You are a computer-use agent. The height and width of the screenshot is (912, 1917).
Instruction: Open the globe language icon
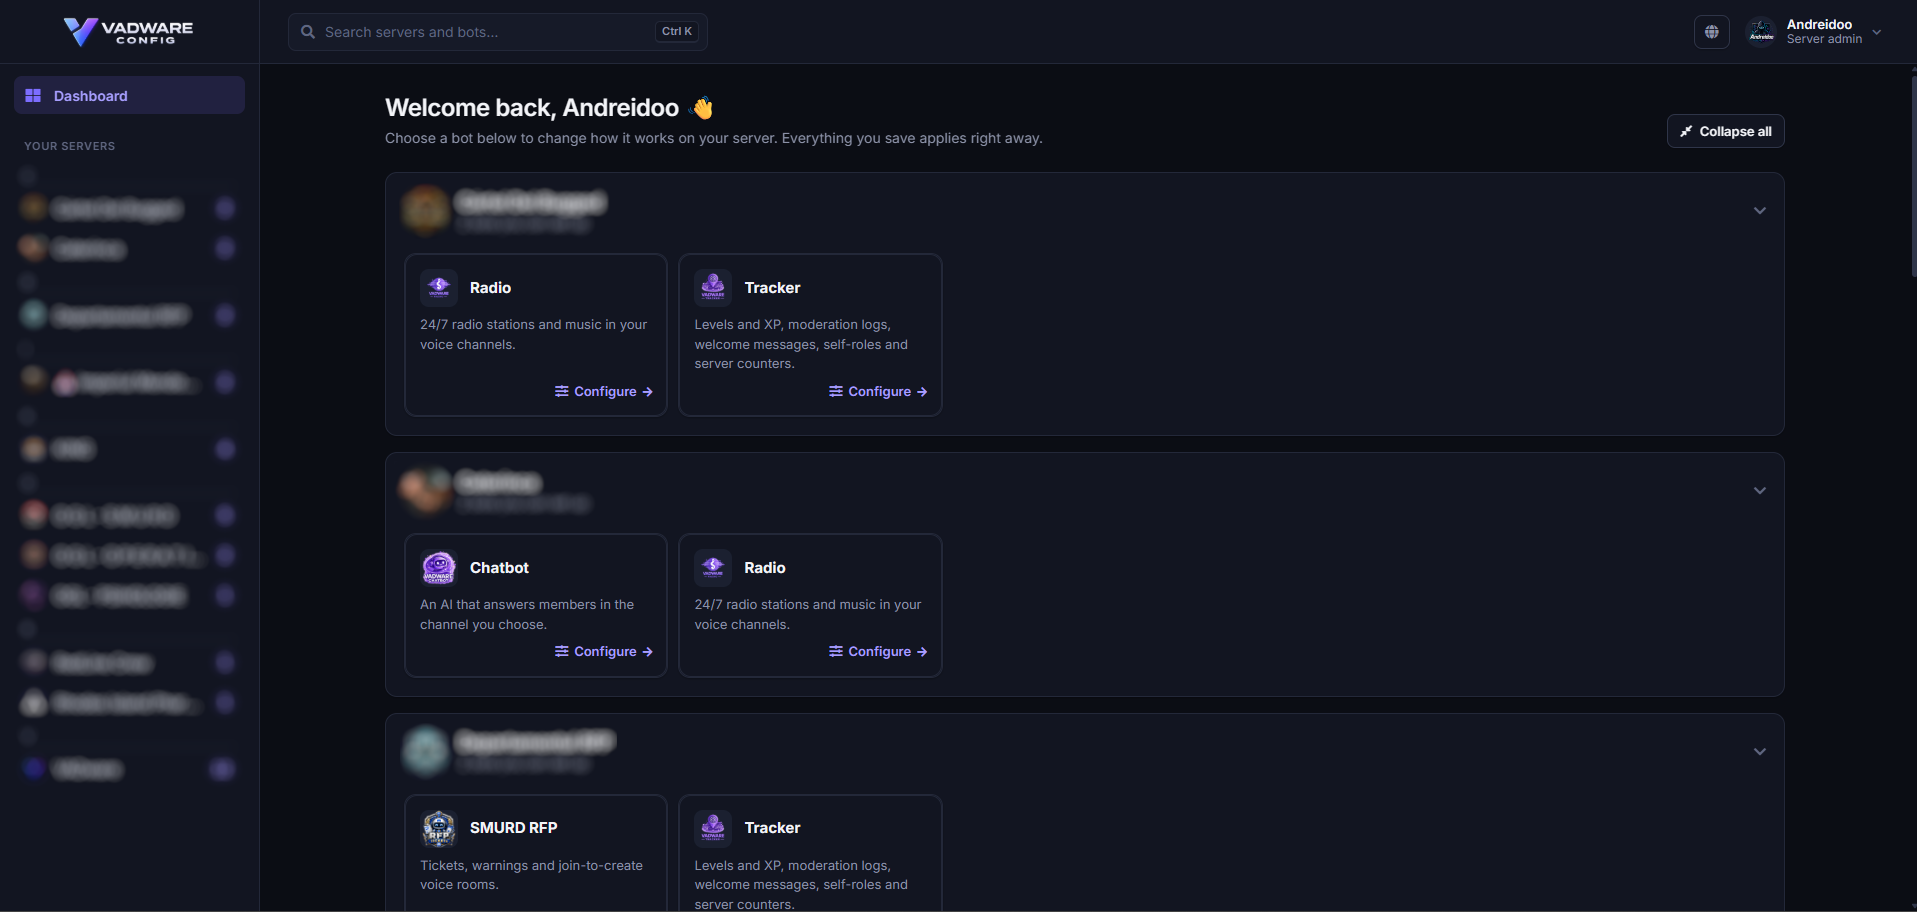click(1712, 32)
